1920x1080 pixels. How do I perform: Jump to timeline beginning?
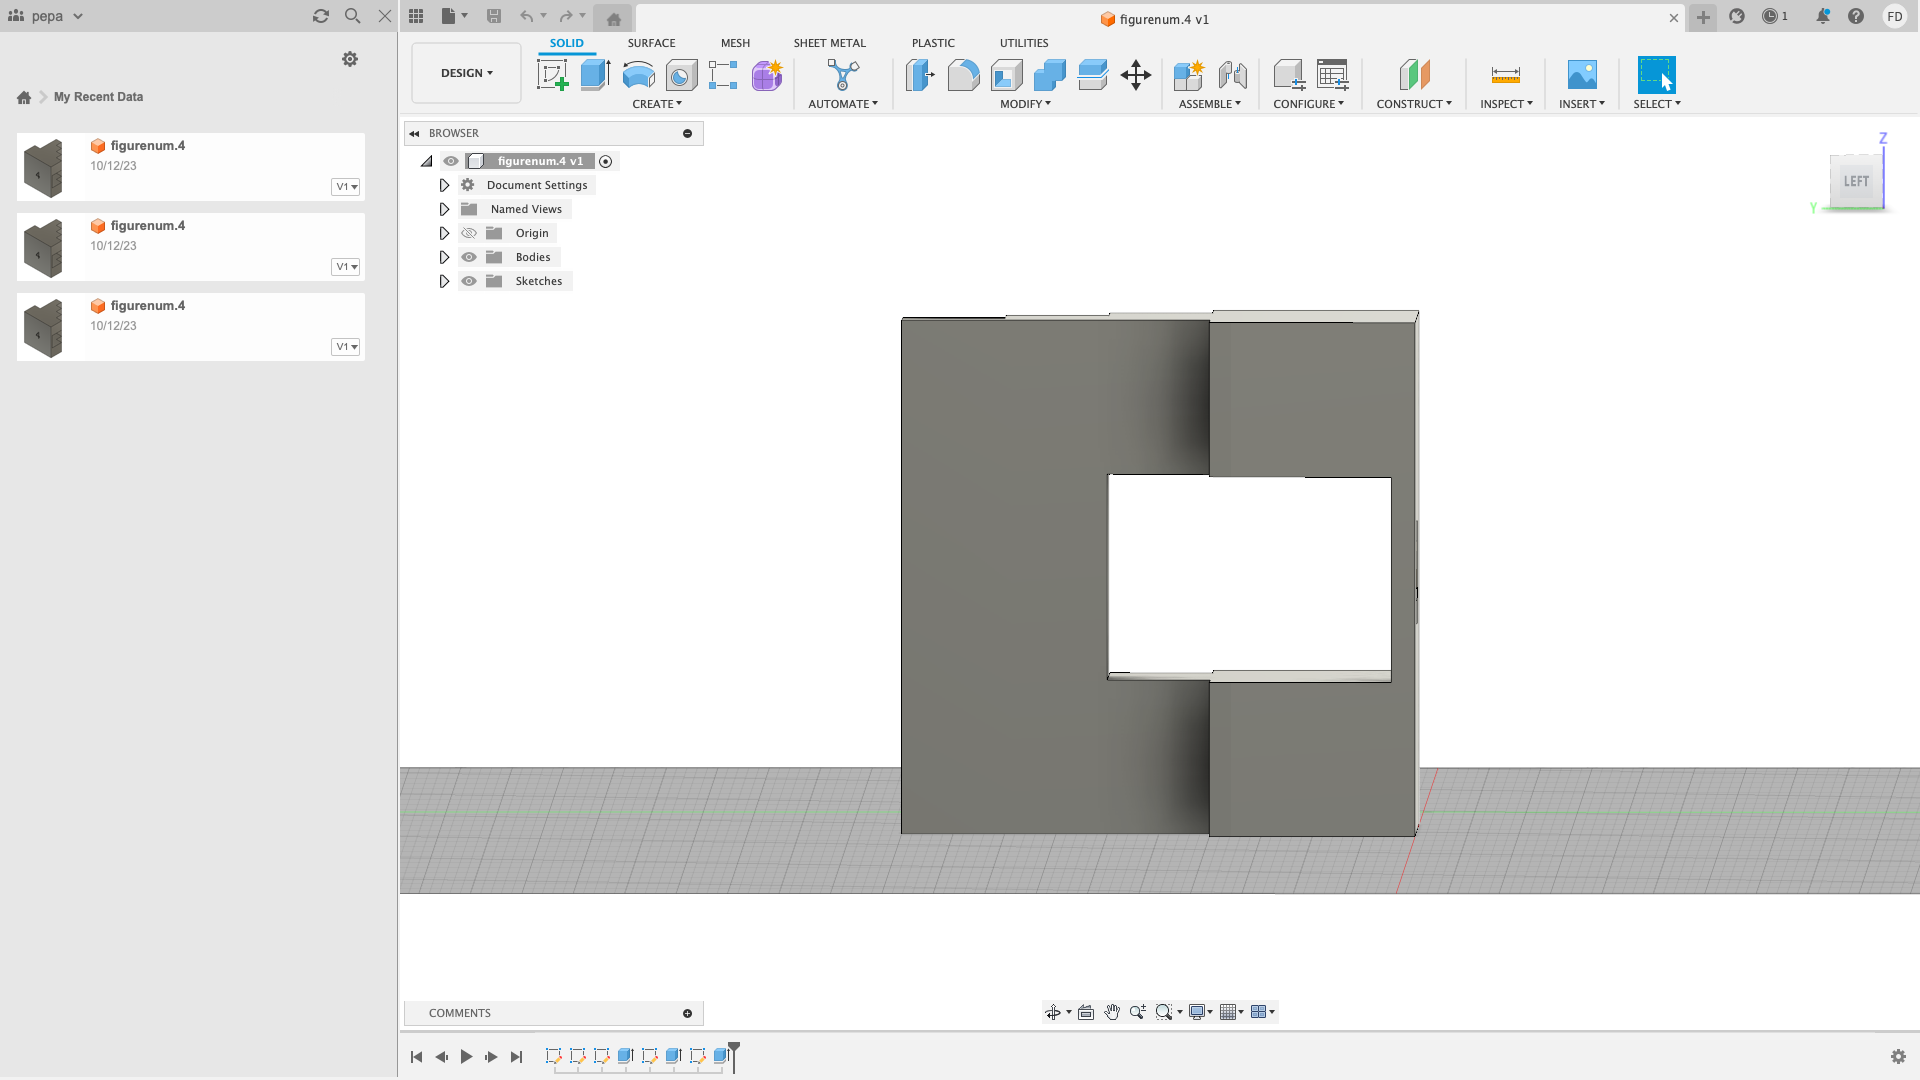[x=417, y=1057]
